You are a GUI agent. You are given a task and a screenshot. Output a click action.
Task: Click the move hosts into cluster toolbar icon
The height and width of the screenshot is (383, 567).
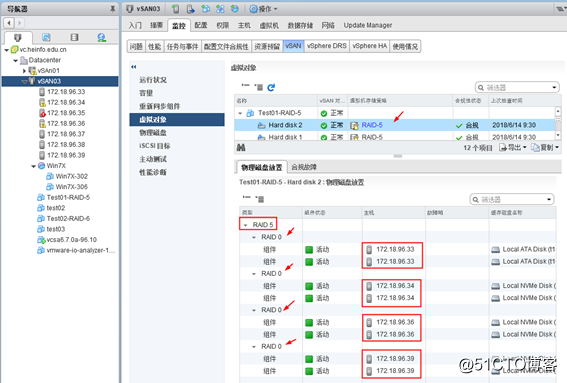(x=191, y=9)
